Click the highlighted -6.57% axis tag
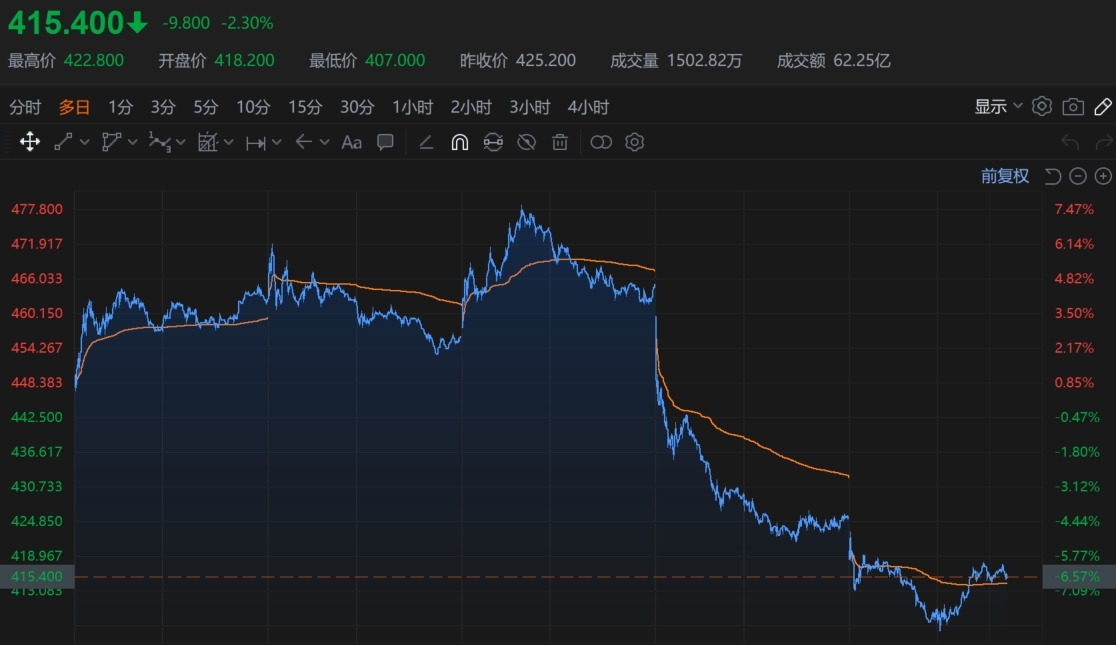Screen dimensions: 1116x645 point(1079,577)
